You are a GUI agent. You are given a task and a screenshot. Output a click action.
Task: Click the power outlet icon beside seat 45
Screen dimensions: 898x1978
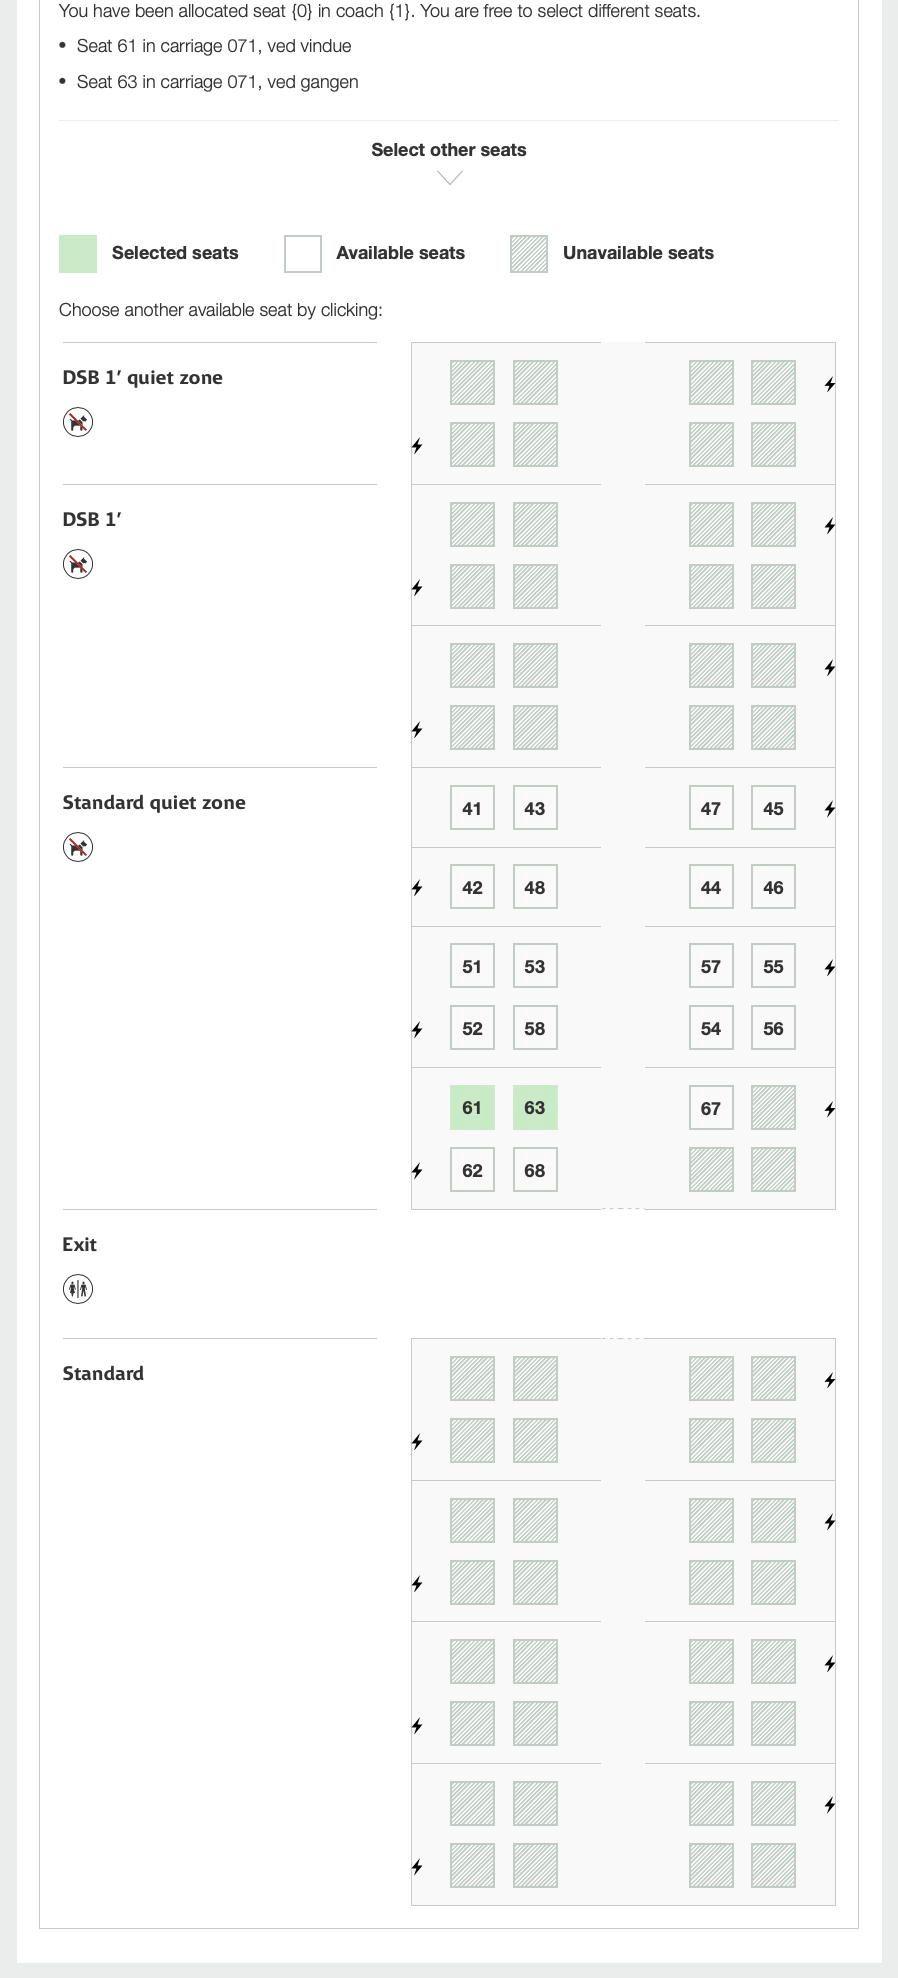tap(830, 809)
